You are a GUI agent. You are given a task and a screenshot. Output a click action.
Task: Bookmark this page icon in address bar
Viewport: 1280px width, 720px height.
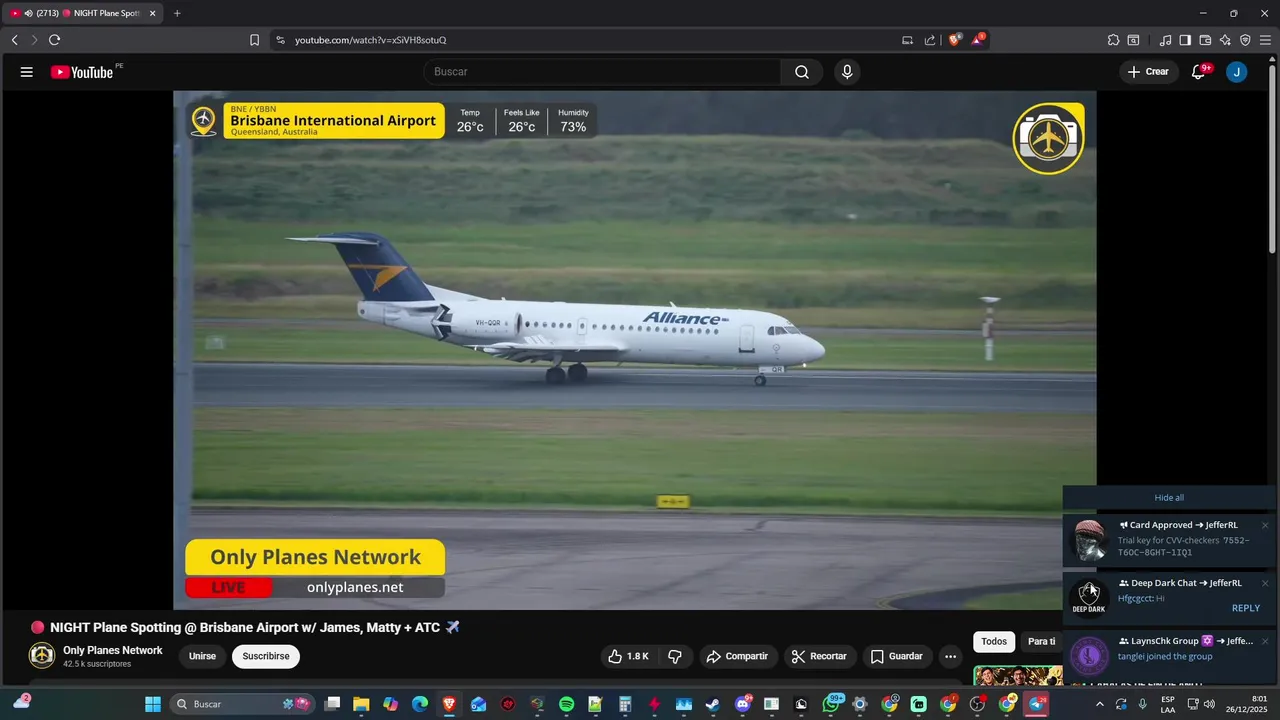pos(254,40)
